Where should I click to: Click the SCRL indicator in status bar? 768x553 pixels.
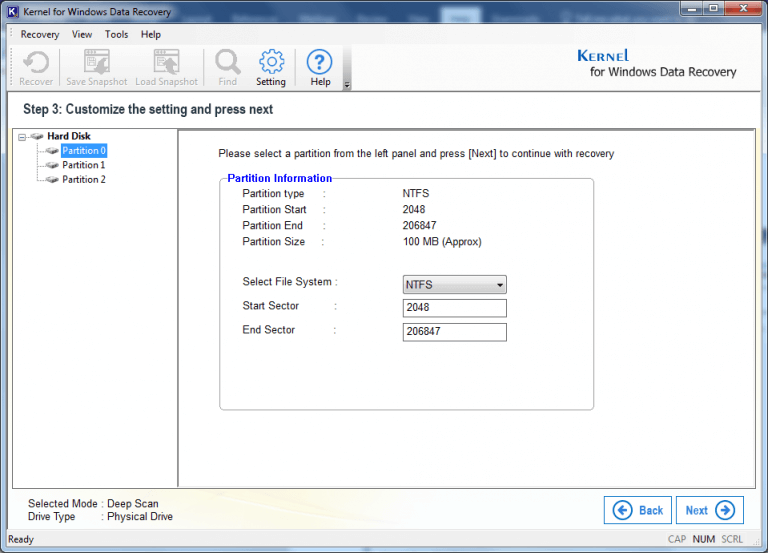point(732,539)
